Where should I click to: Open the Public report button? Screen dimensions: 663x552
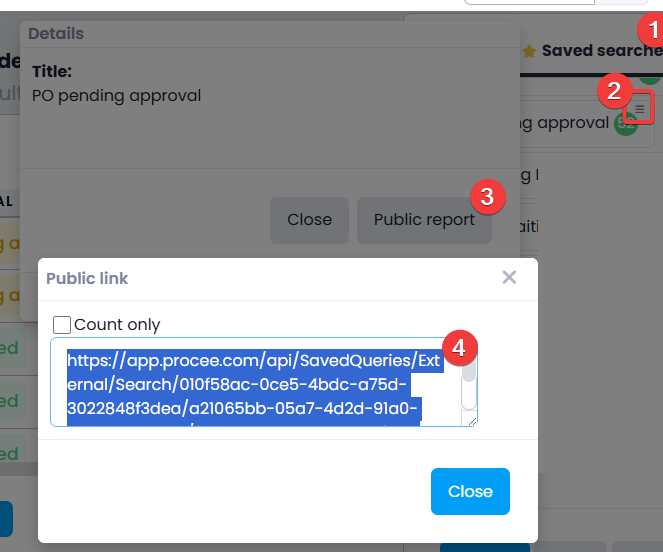tap(424, 220)
